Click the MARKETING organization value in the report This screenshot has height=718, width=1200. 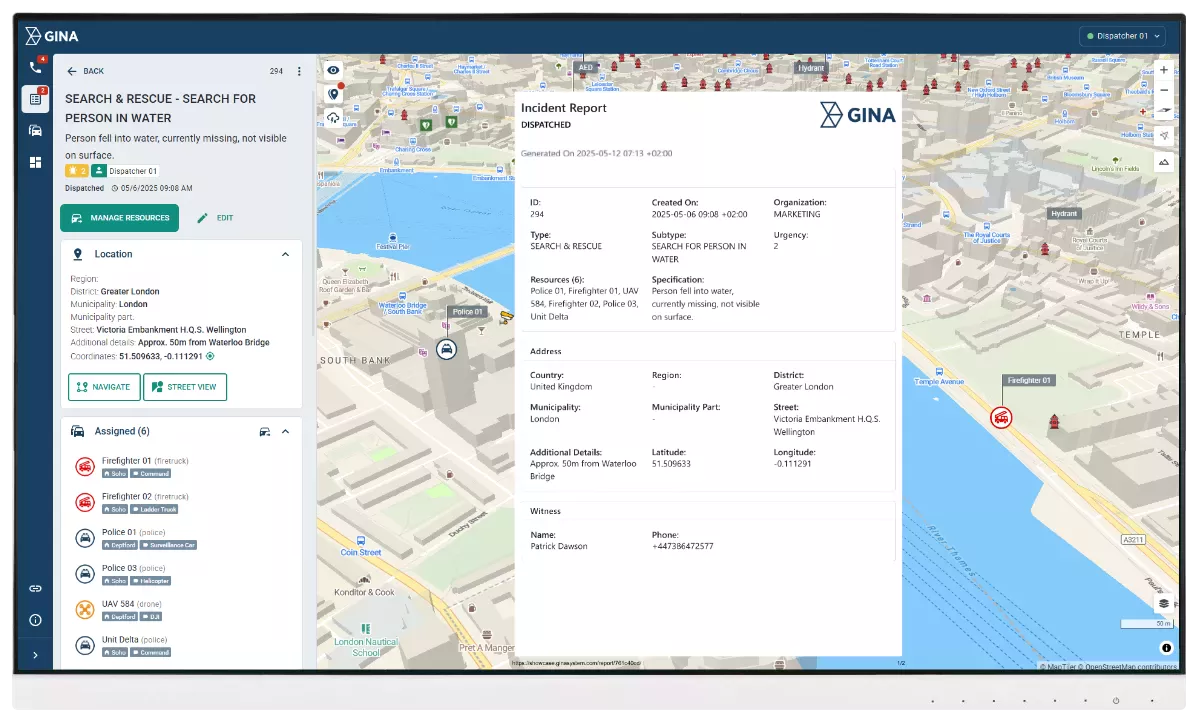[797, 214]
